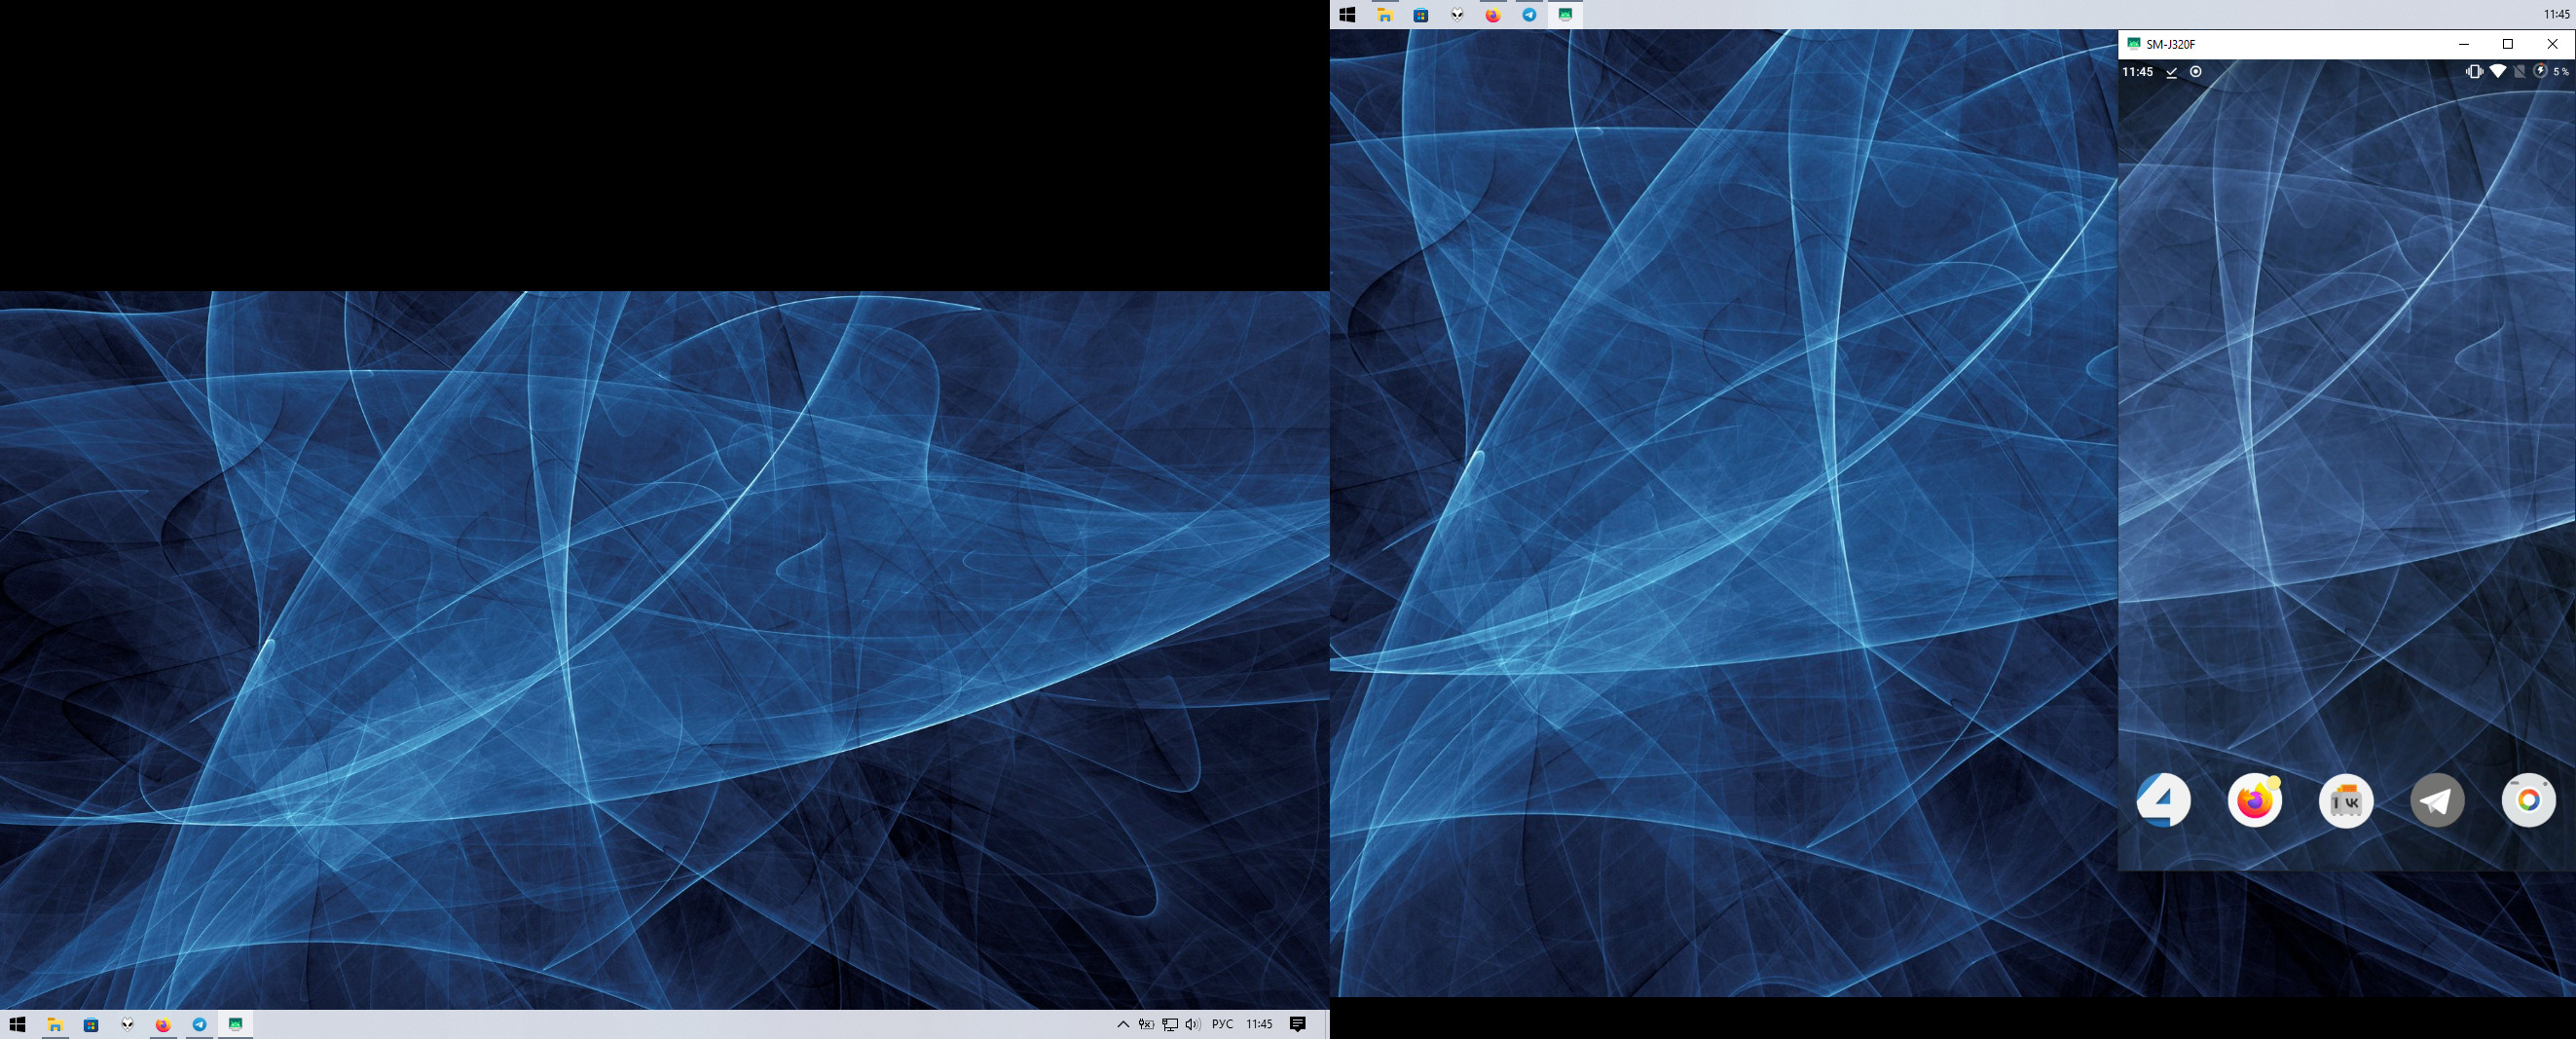Launch Firefox from the phone dock
This screenshot has width=2576, height=1039.
click(x=2255, y=800)
